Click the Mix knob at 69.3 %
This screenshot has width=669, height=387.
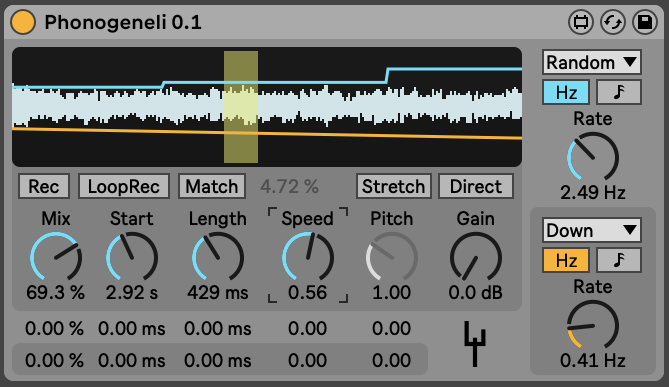[x=55, y=257]
